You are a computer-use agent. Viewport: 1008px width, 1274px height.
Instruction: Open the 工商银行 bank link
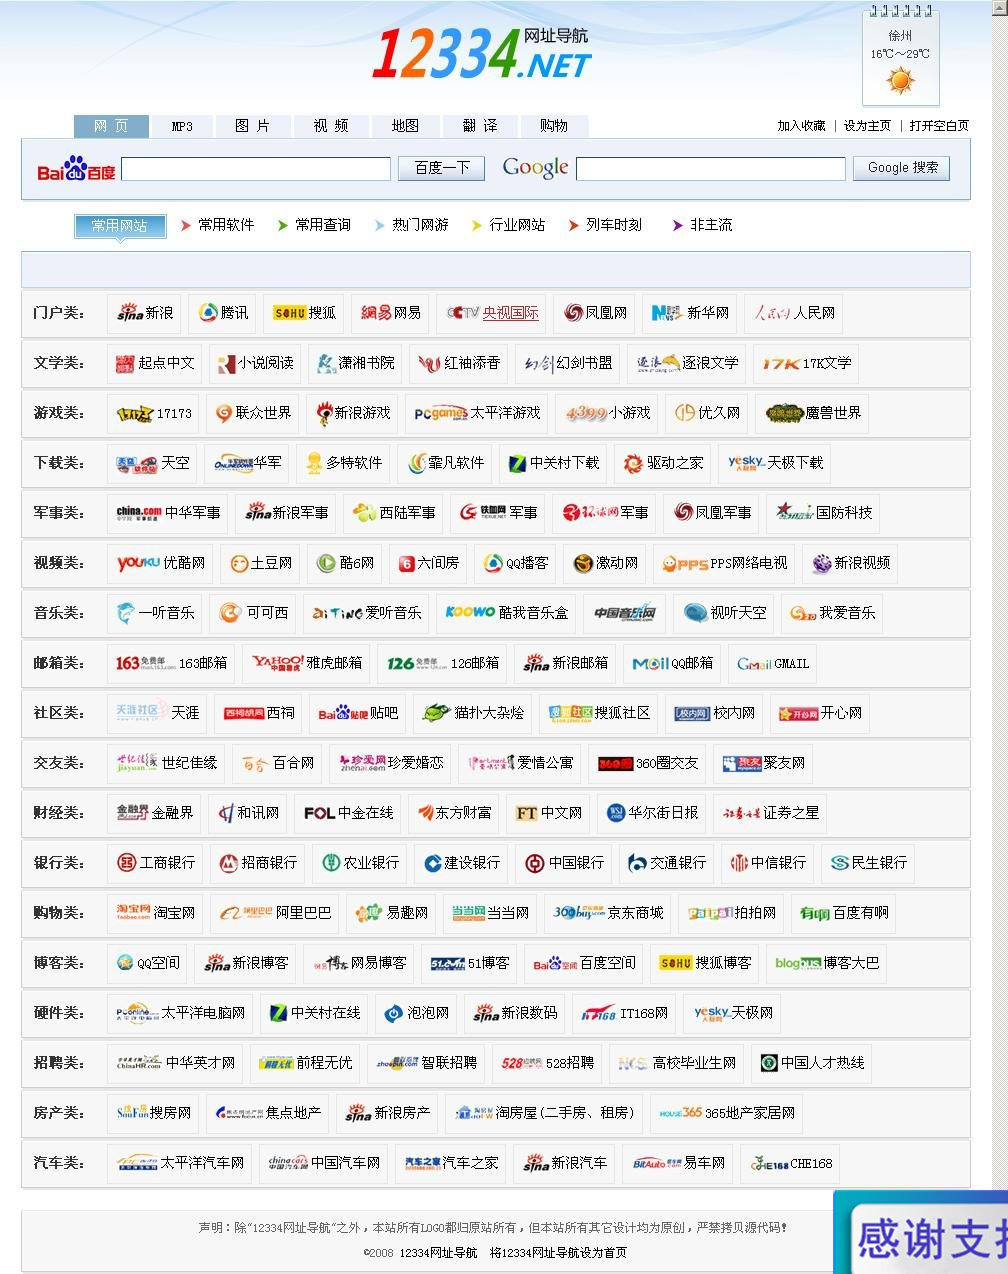(156, 863)
